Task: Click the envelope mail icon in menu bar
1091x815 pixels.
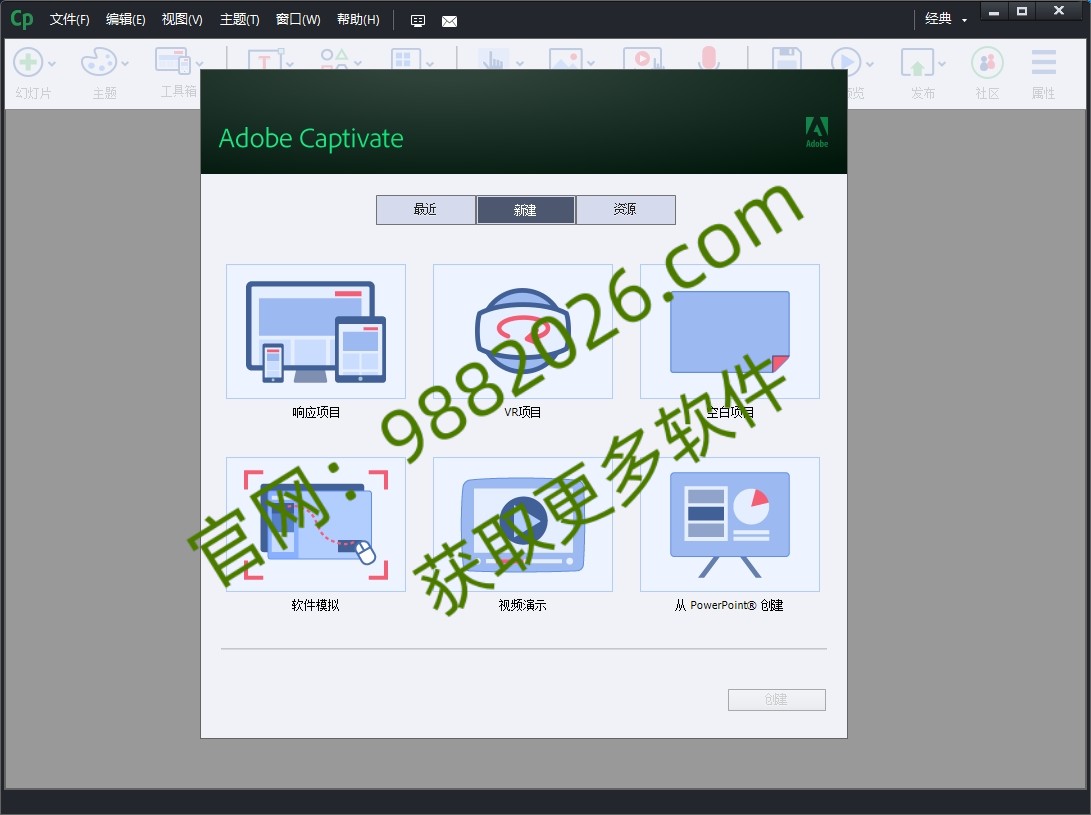Action: click(x=449, y=22)
